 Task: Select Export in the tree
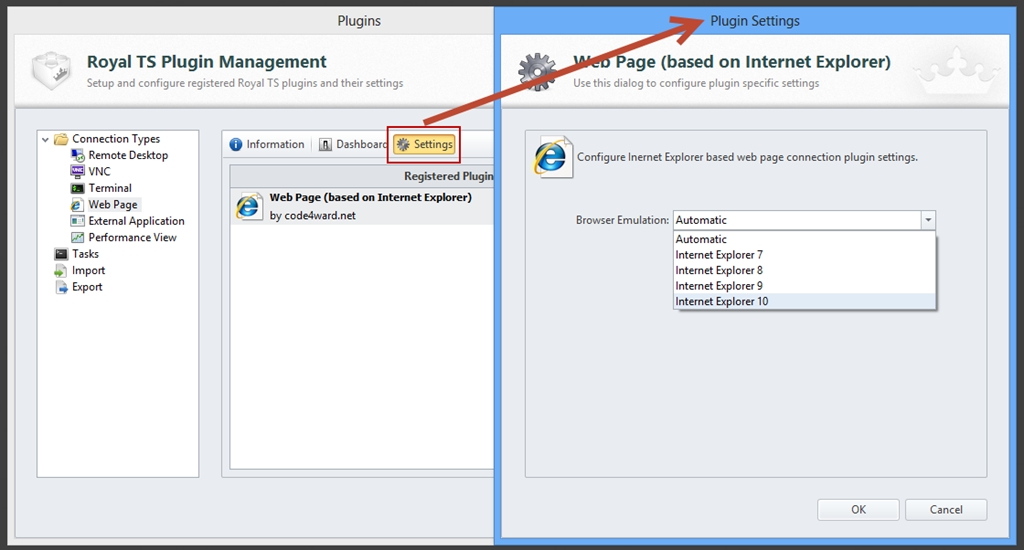click(x=87, y=287)
